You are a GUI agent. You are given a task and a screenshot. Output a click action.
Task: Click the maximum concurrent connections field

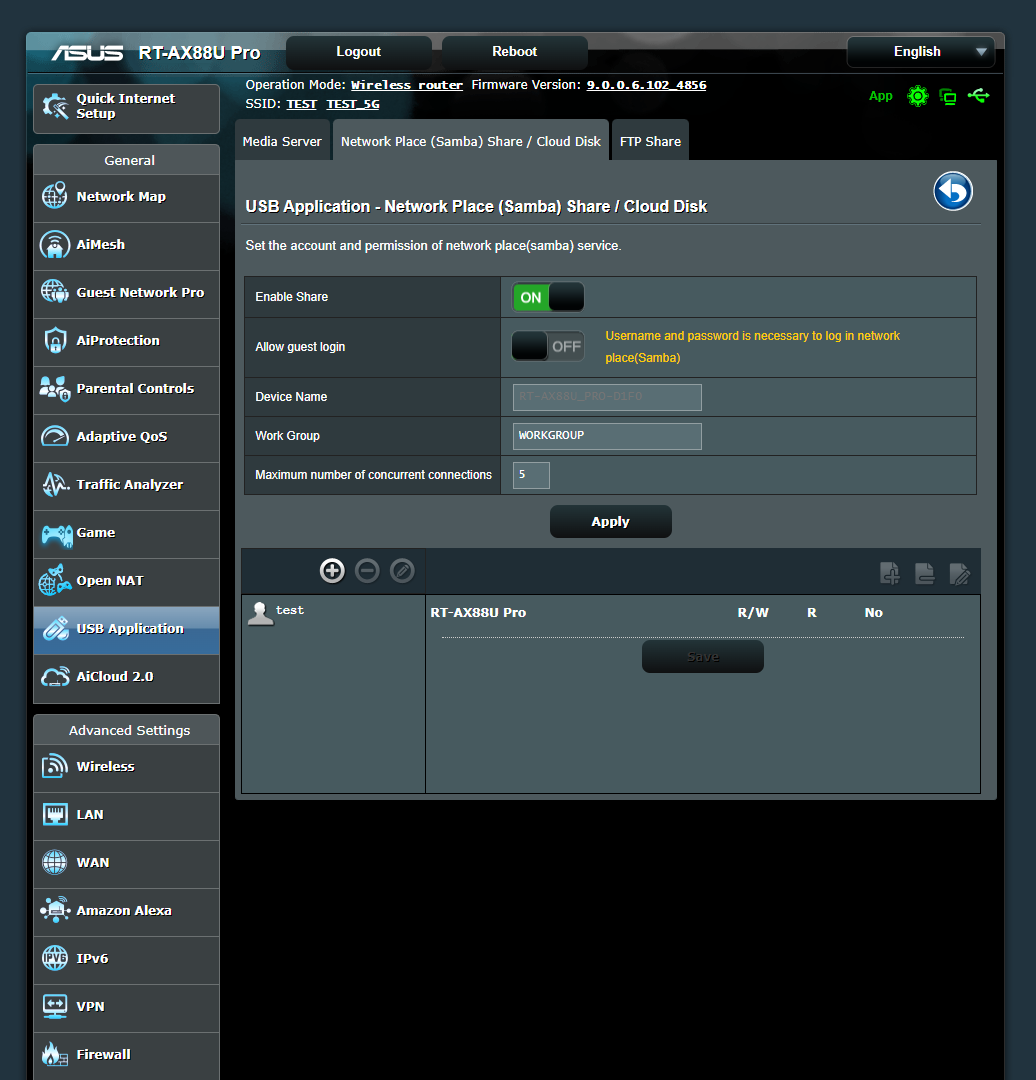[531, 475]
